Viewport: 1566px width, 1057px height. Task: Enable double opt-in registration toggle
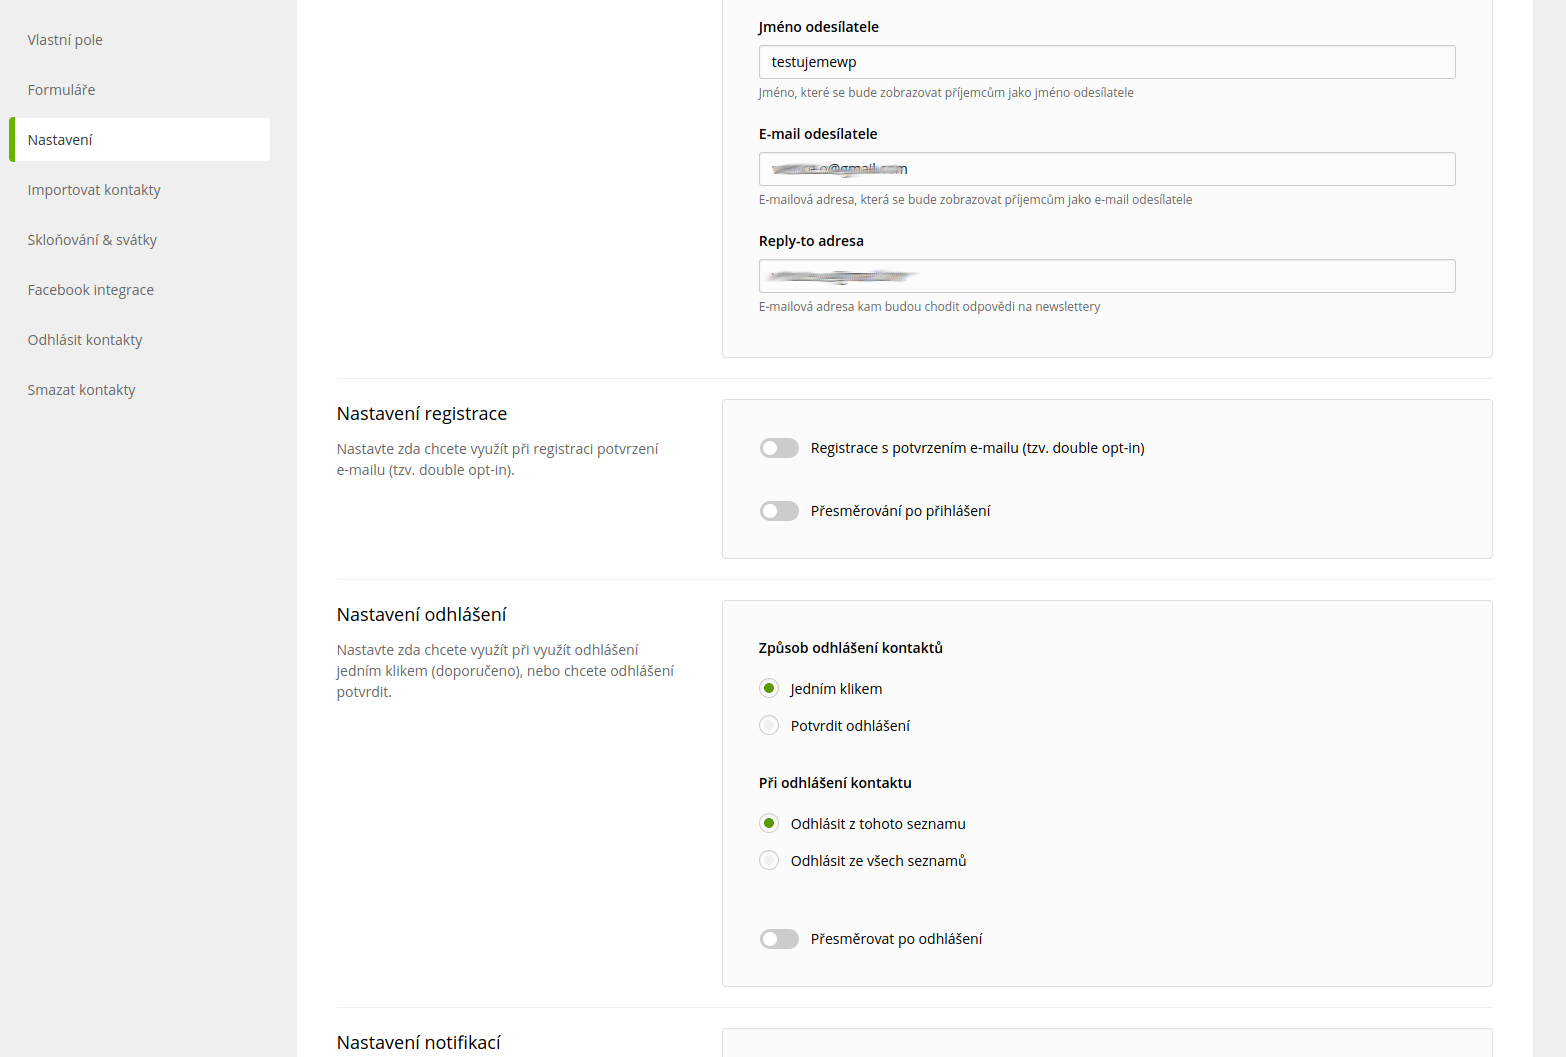pos(779,448)
